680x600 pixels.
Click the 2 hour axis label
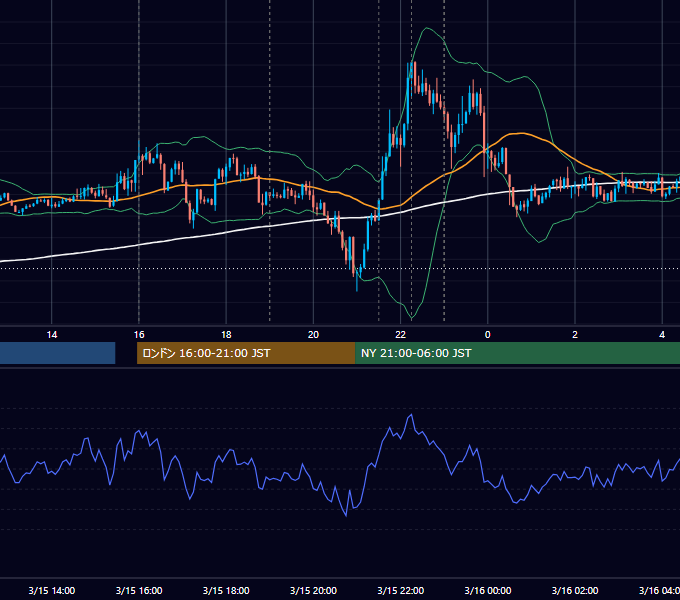[575, 335]
